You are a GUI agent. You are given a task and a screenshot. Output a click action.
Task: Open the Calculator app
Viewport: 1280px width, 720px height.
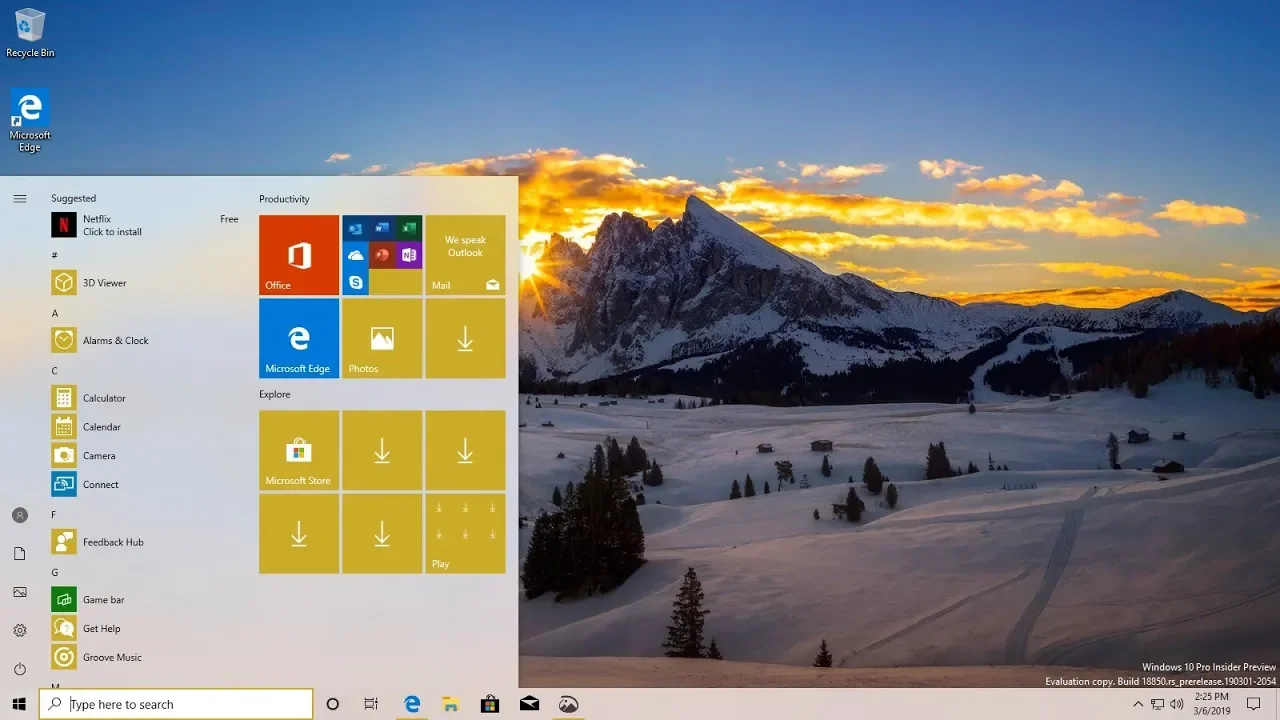point(145,398)
